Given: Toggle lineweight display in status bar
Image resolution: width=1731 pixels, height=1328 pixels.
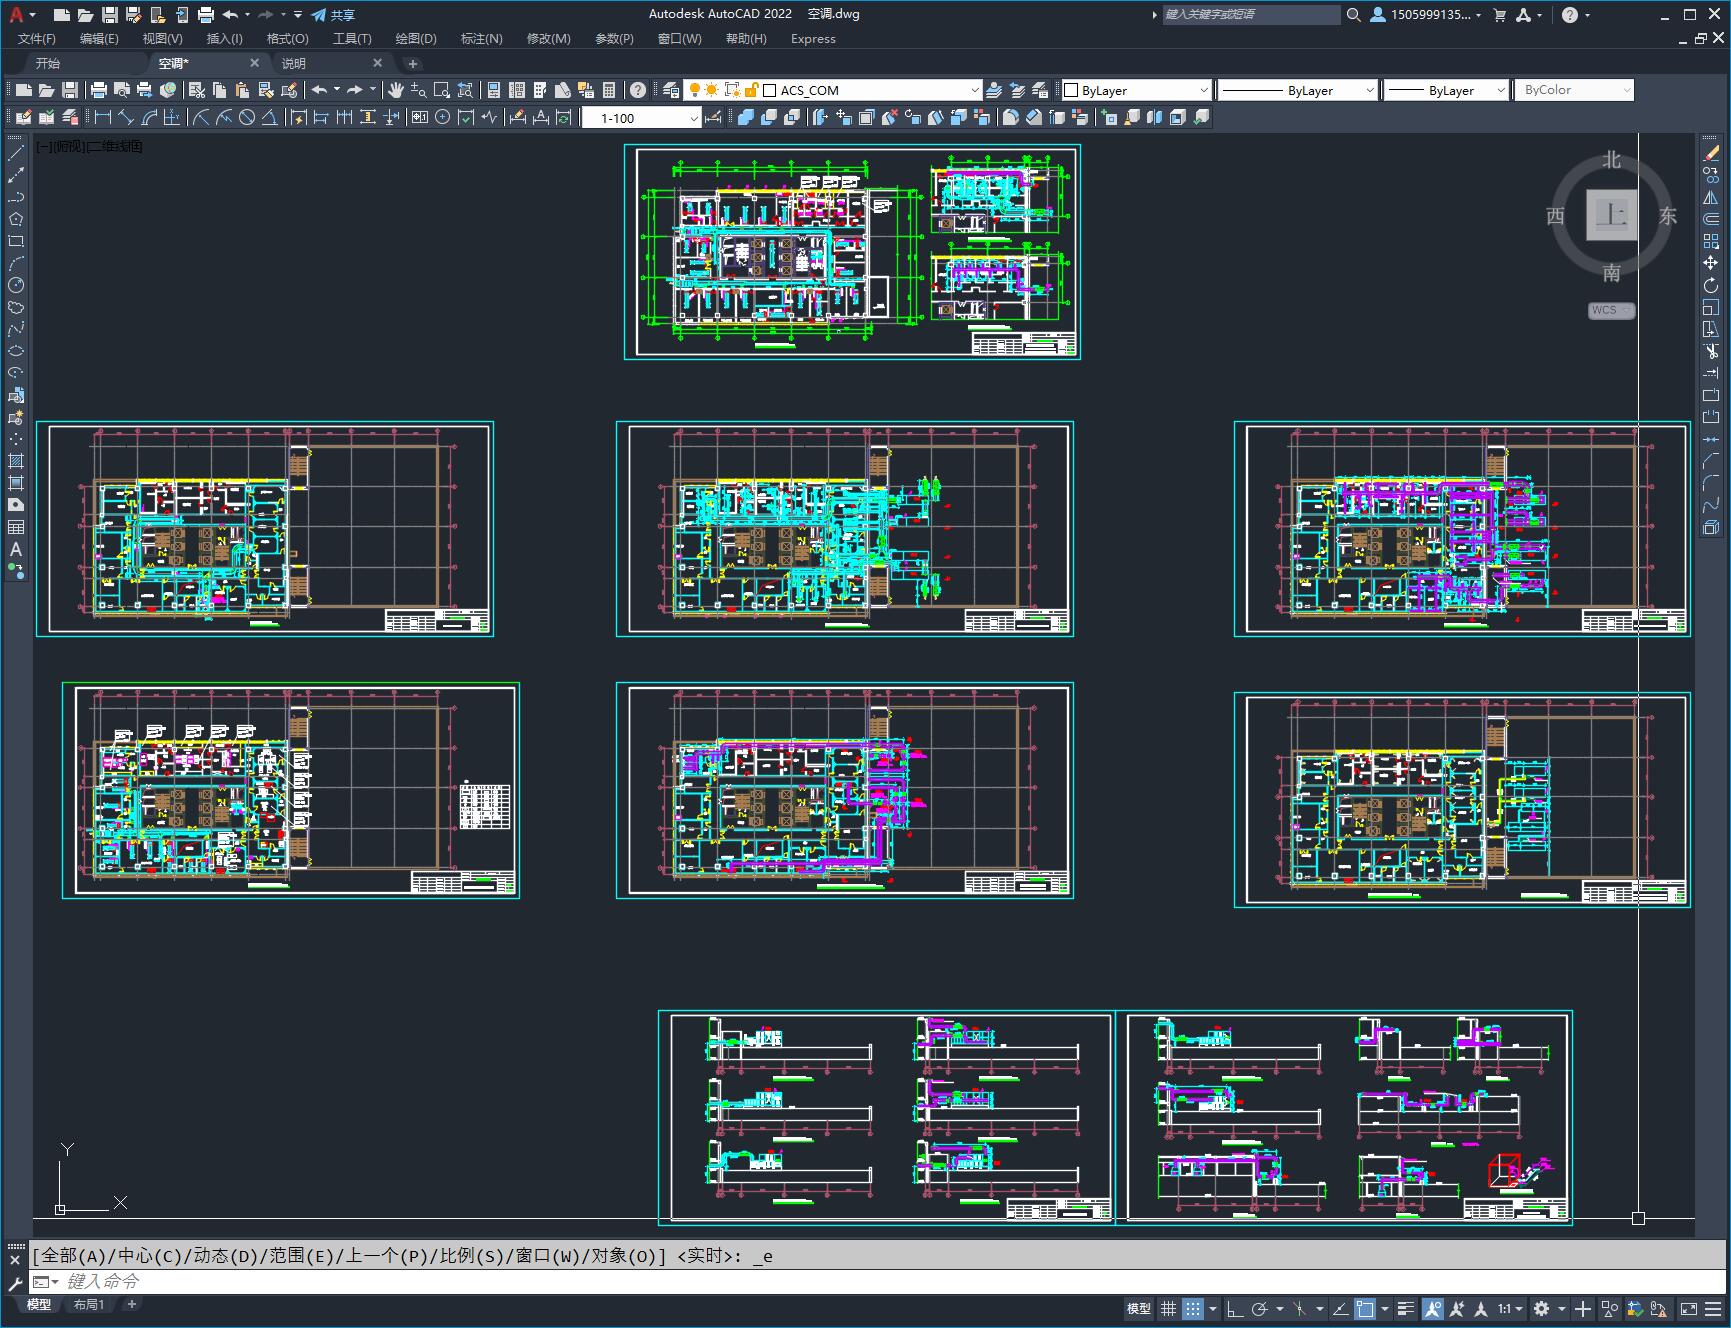Looking at the screenshot, I should [1406, 1308].
